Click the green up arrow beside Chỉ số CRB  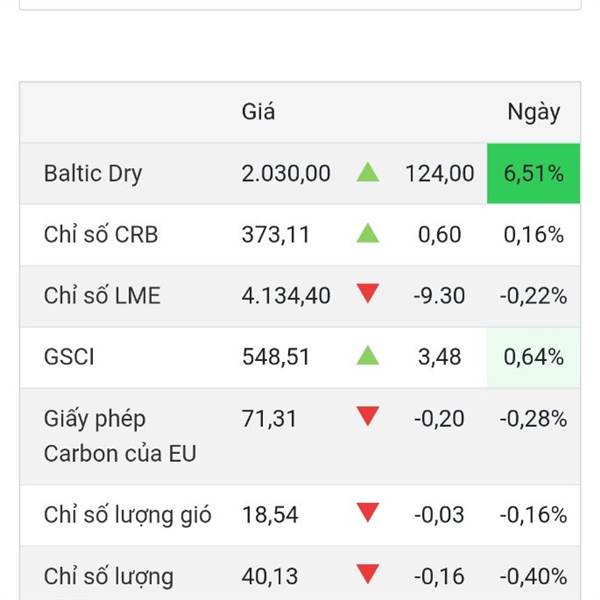pyautogui.click(x=367, y=233)
